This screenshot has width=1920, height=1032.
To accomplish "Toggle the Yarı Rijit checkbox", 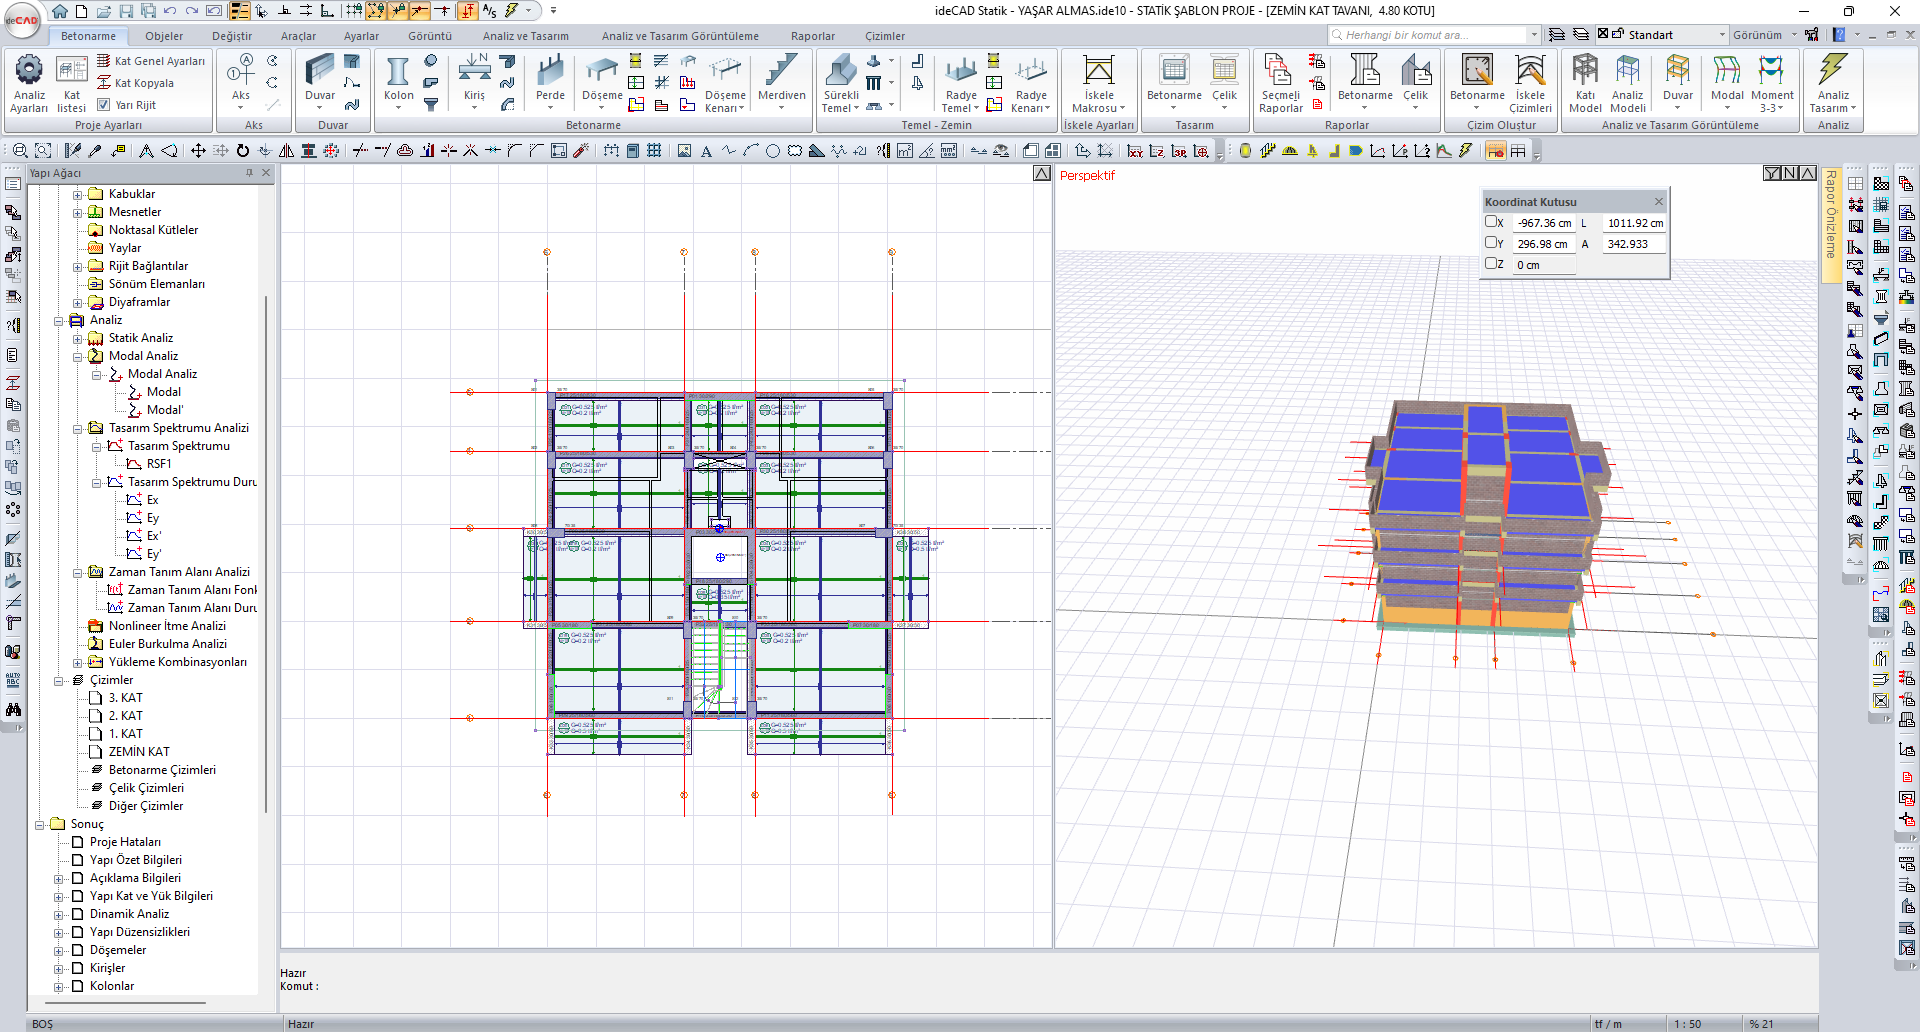I will tap(104, 105).
